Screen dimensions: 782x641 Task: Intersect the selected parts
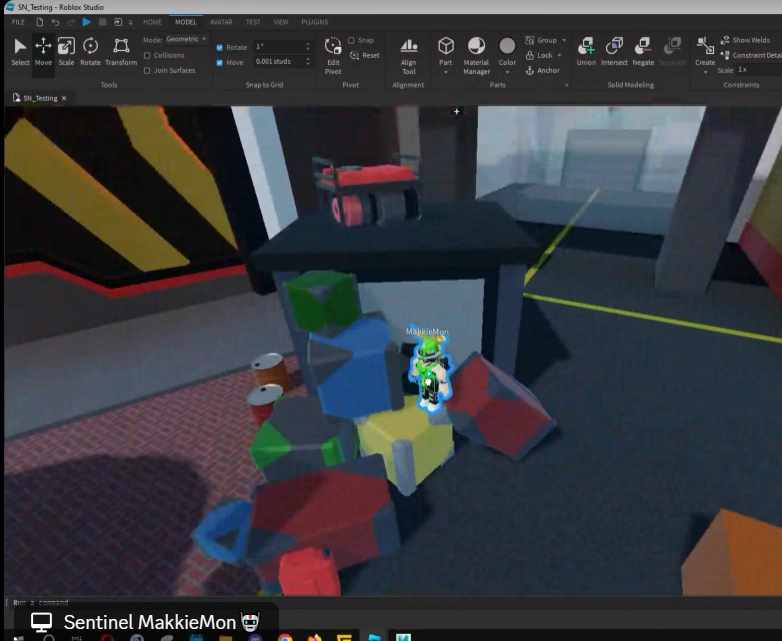tap(614, 52)
